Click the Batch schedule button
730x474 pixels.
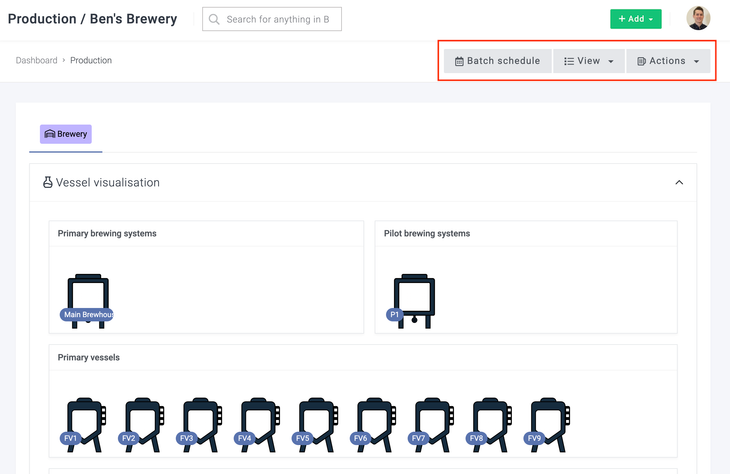[497, 61]
